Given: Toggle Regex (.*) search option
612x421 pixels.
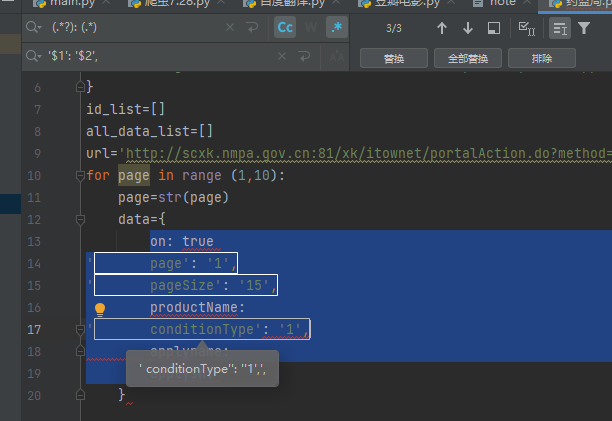Looking at the screenshot, I should point(337,27).
